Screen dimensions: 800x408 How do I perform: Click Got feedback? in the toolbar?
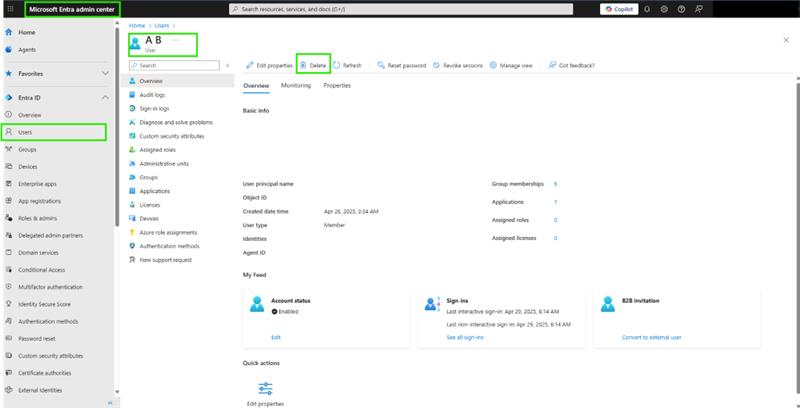[571, 65]
